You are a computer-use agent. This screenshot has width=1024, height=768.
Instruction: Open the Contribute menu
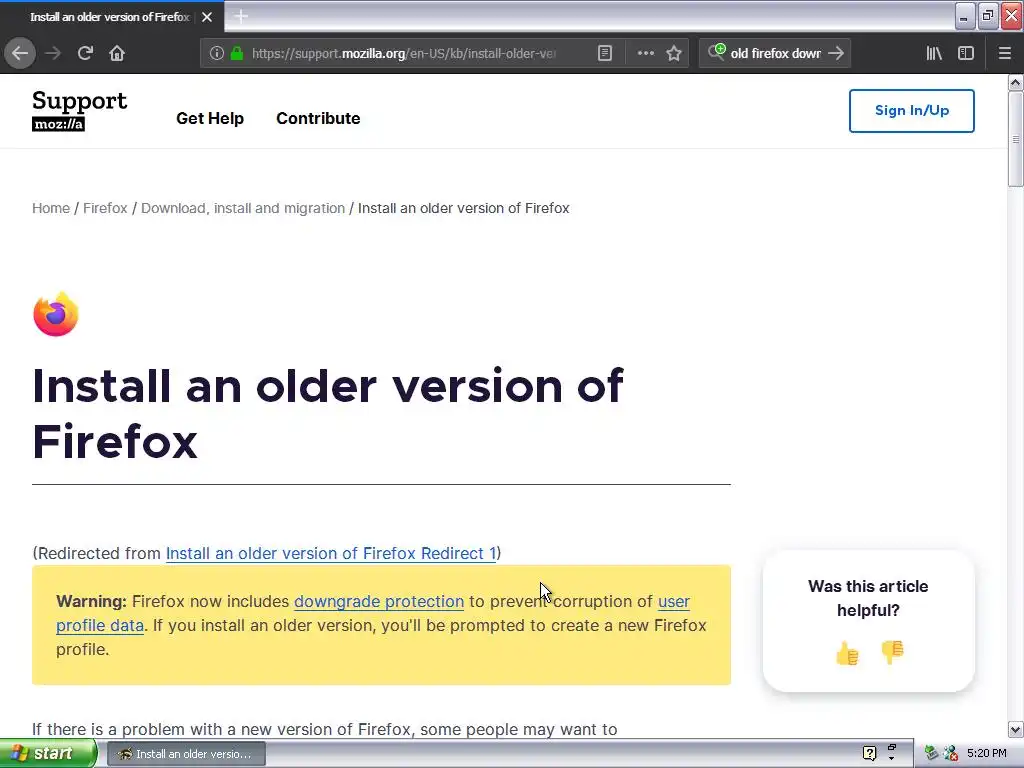pyautogui.click(x=318, y=118)
